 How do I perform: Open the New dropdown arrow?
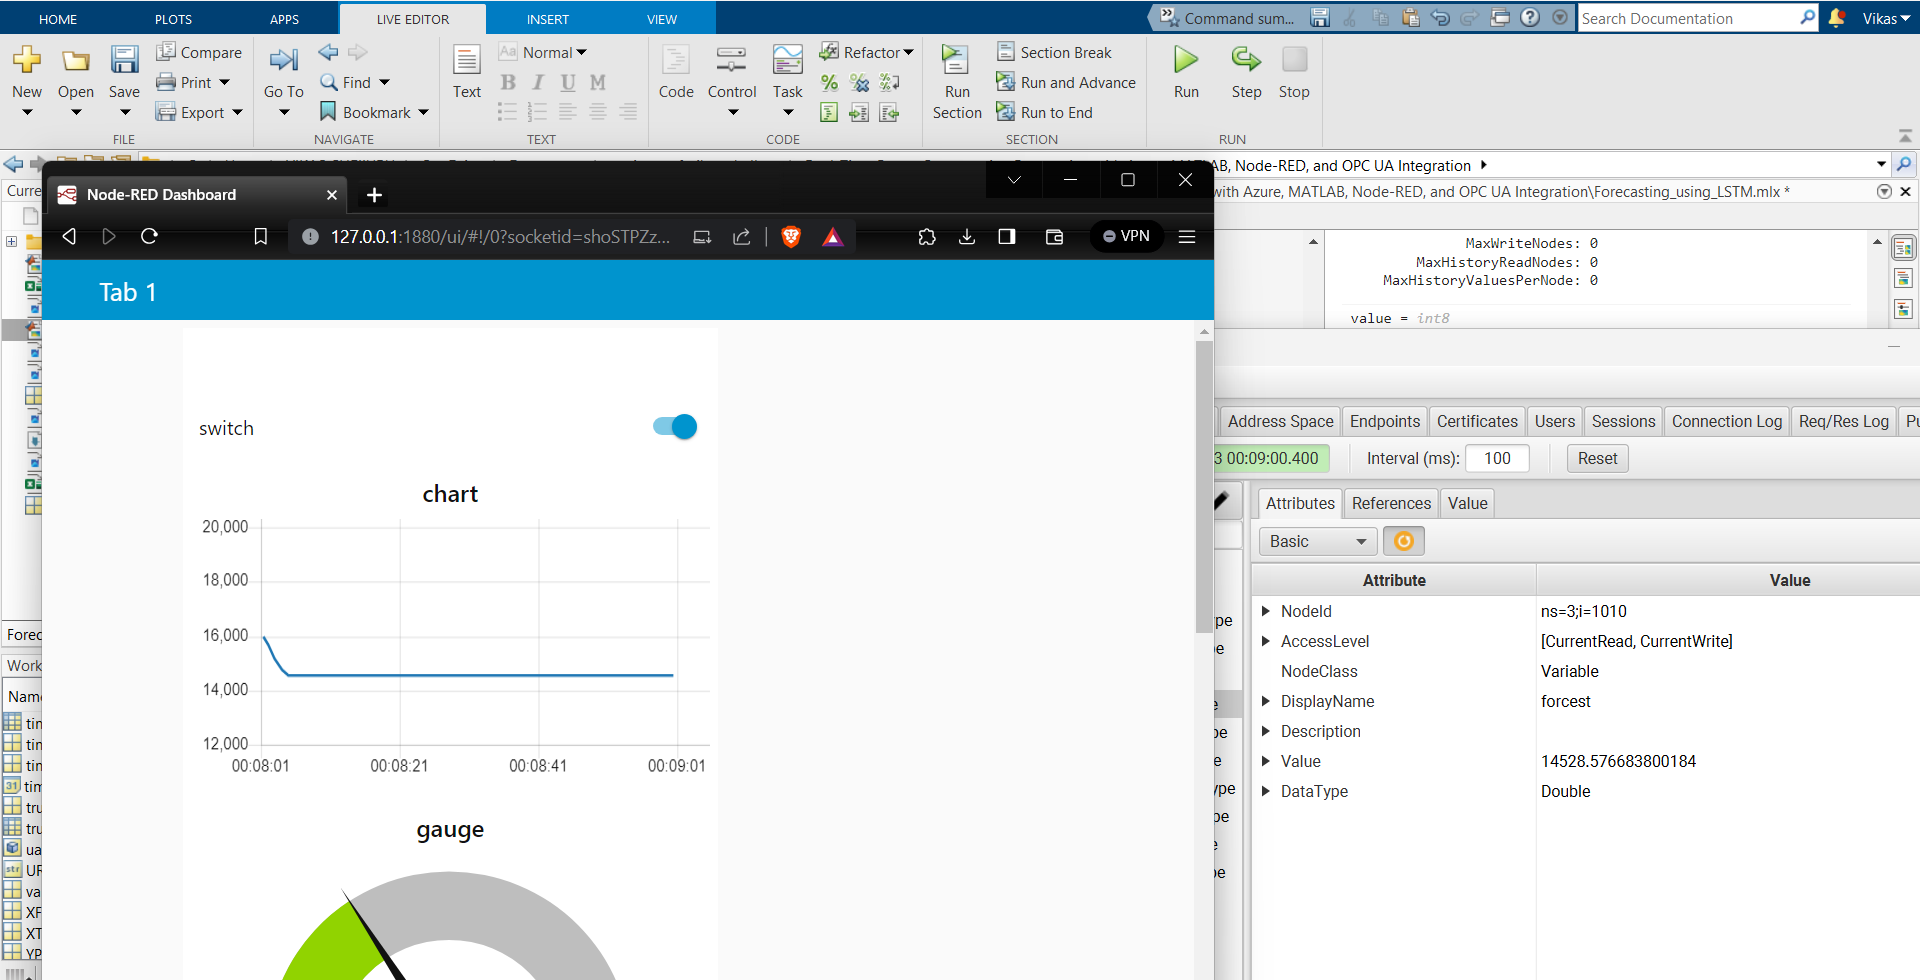tap(27, 113)
